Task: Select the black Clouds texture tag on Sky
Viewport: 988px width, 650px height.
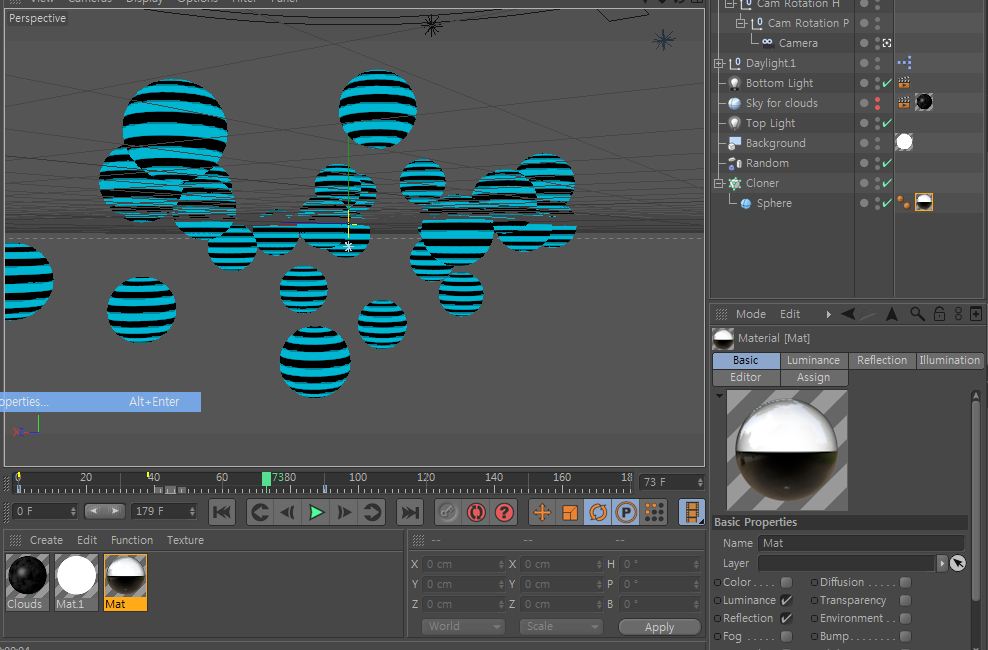Action: tap(924, 102)
